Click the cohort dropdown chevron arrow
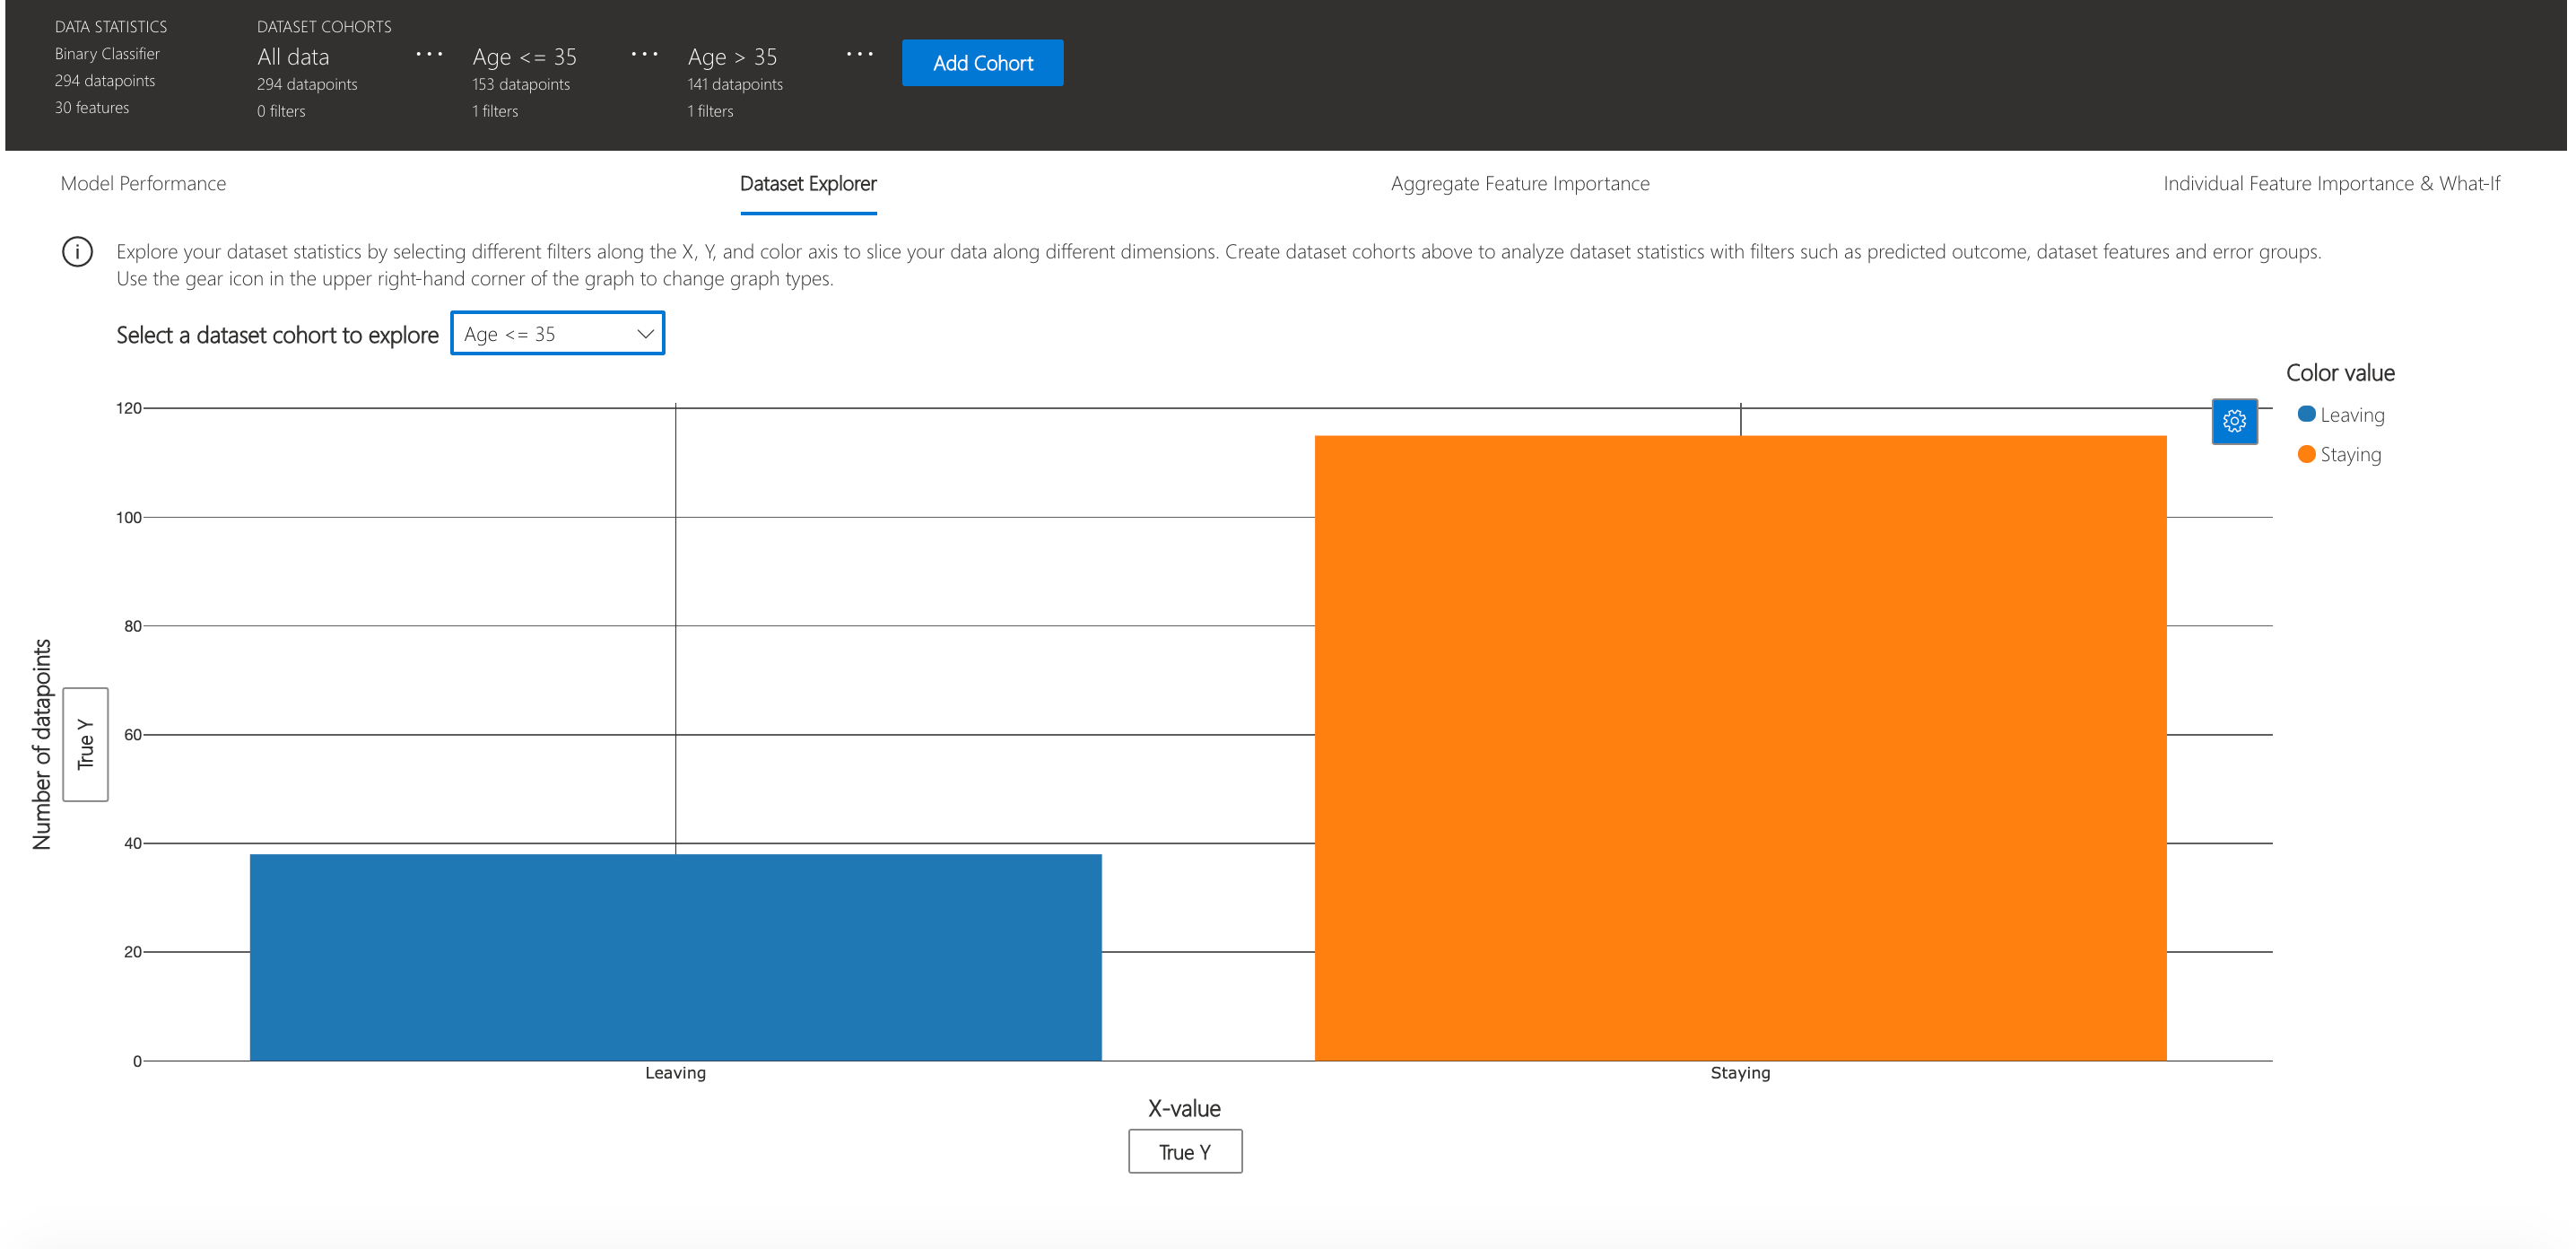Viewport: 2576px width, 1249px height. coord(645,334)
